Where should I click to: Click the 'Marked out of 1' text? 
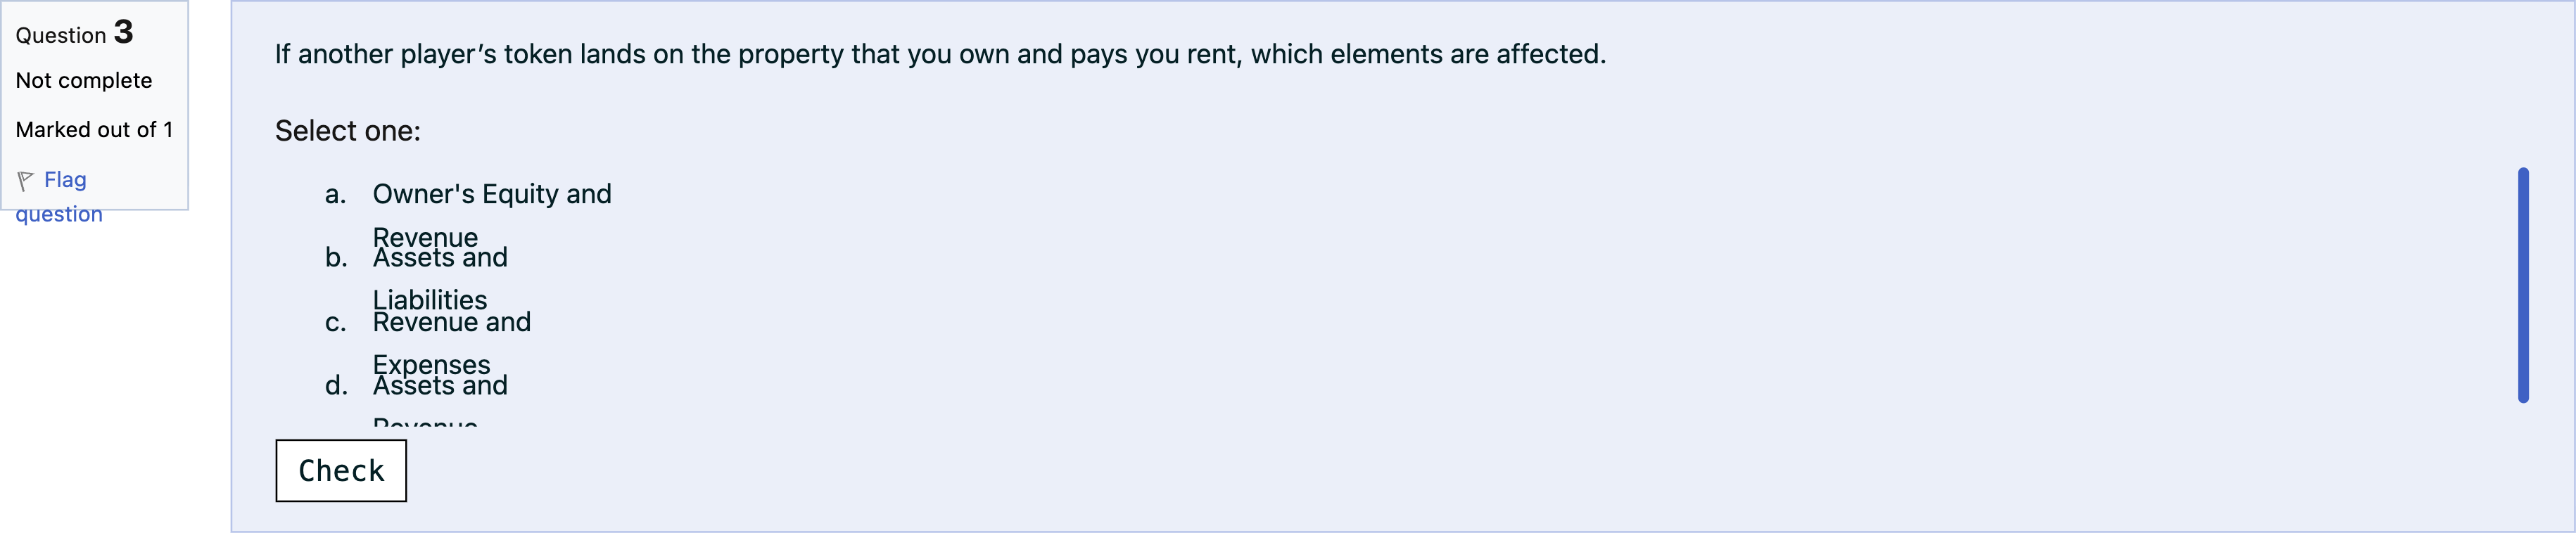click(94, 130)
